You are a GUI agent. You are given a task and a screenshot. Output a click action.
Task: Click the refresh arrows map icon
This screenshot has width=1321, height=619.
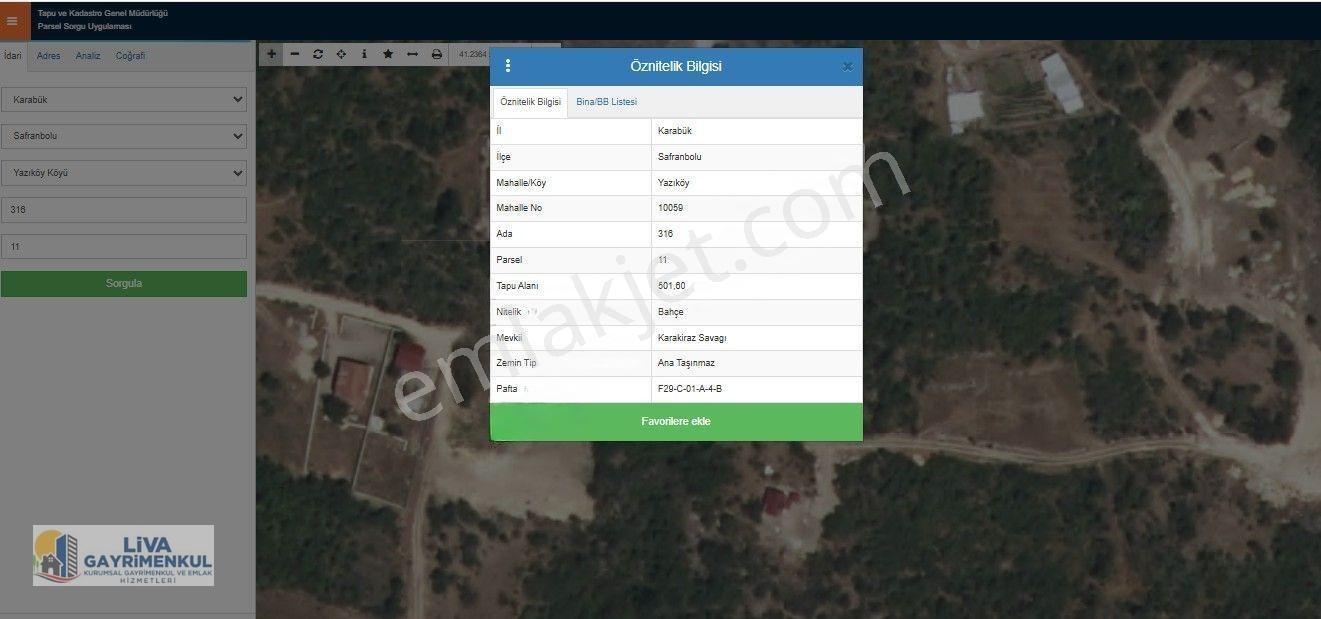click(x=318, y=54)
